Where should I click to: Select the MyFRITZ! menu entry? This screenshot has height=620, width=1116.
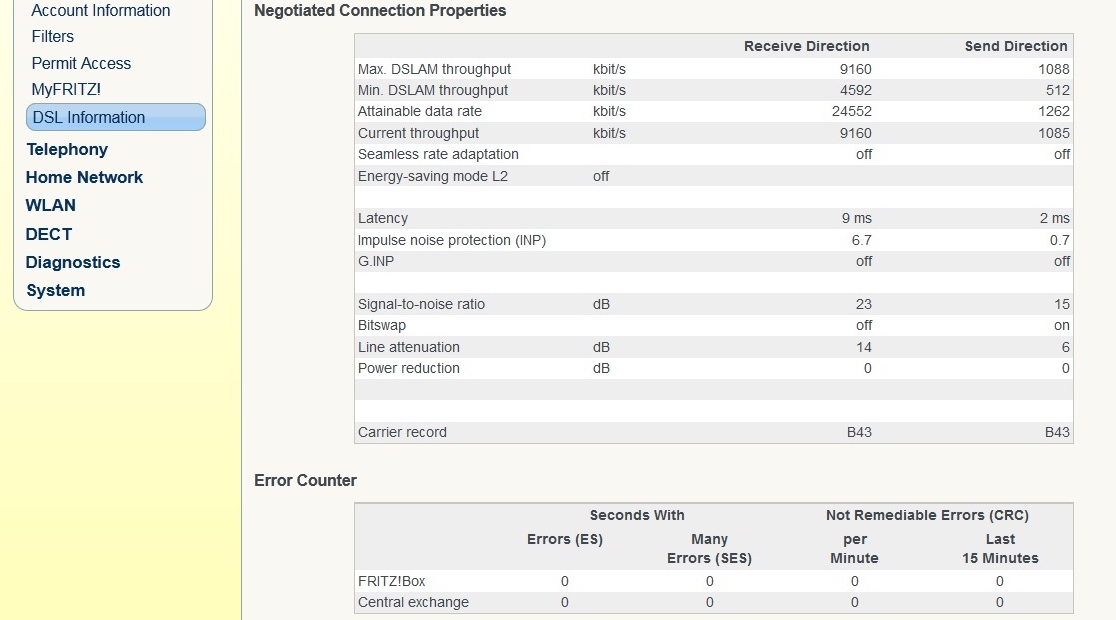(x=66, y=90)
